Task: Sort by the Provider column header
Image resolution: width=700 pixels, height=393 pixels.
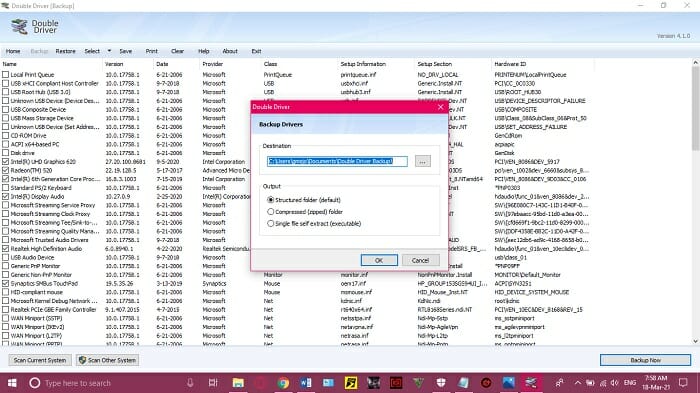Action: (212, 64)
